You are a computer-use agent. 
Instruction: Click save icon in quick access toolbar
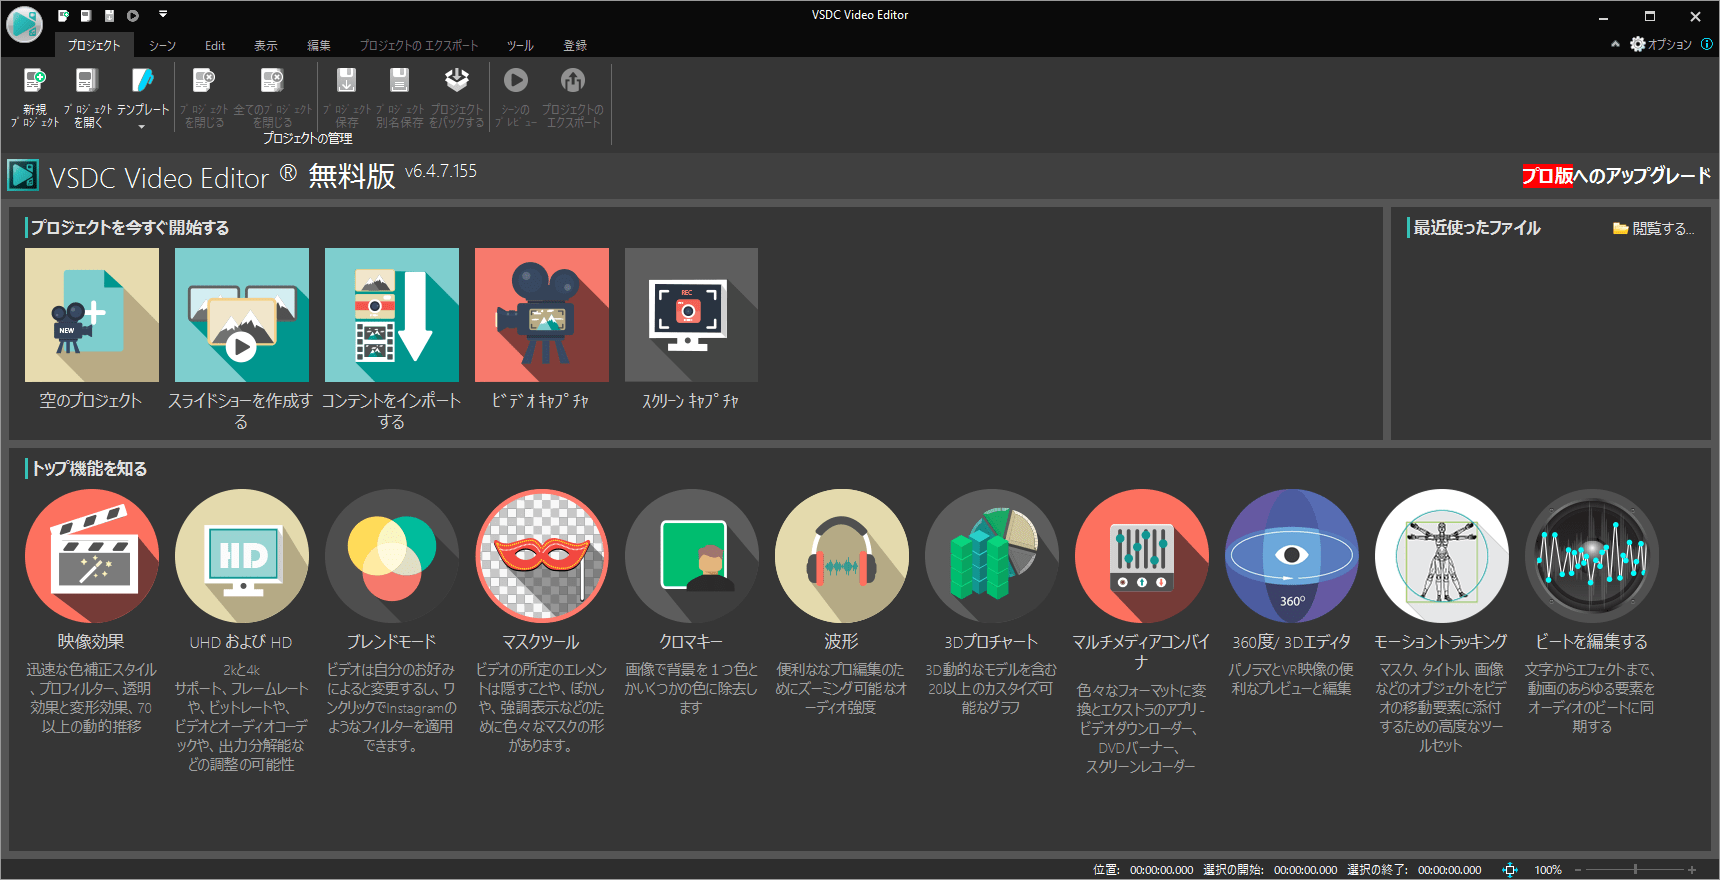109,15
